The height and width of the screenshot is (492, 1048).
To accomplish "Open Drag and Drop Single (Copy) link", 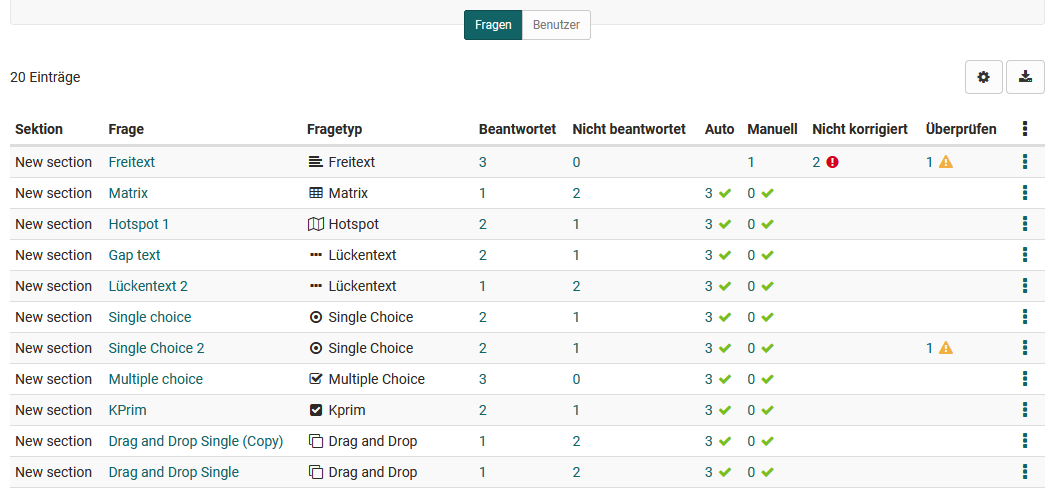I will click(x=195, y=441).
